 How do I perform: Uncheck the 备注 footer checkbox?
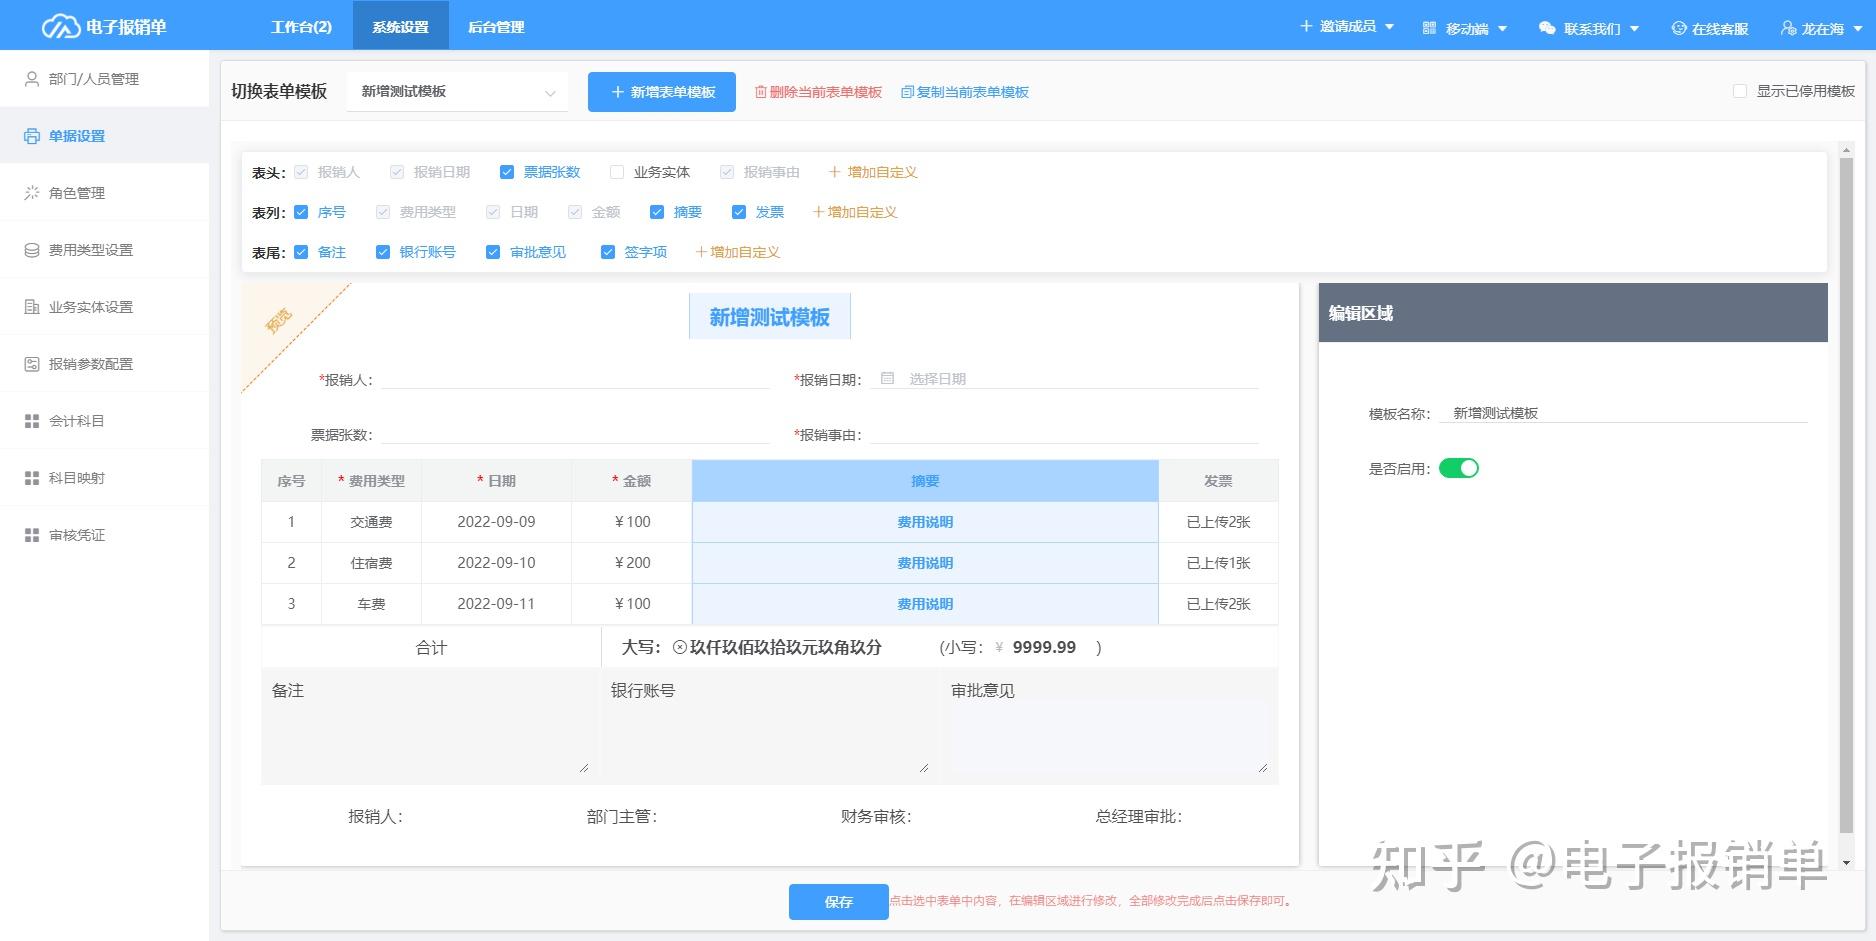tap(301, 252)
